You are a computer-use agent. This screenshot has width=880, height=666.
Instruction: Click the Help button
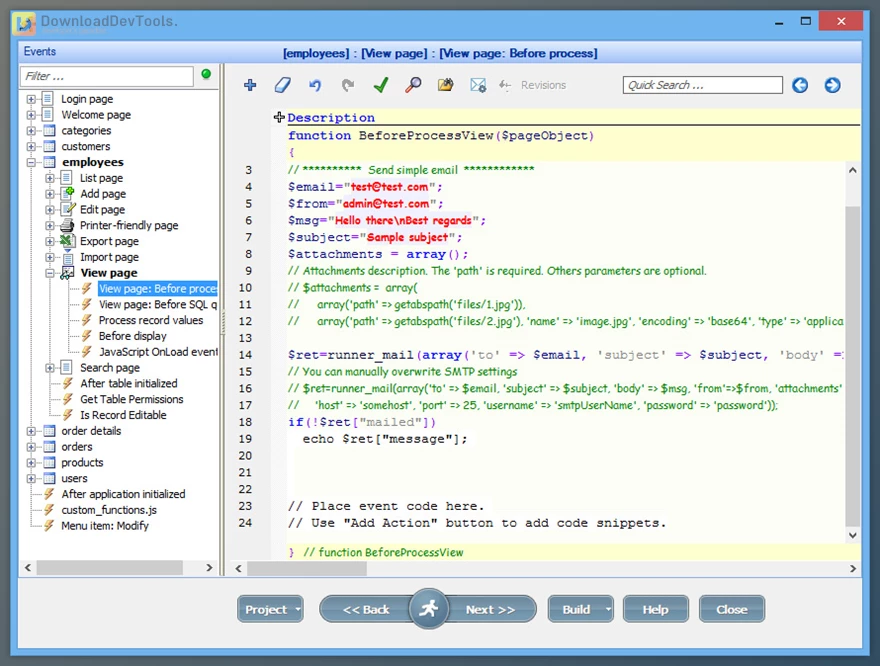[655, 610]
